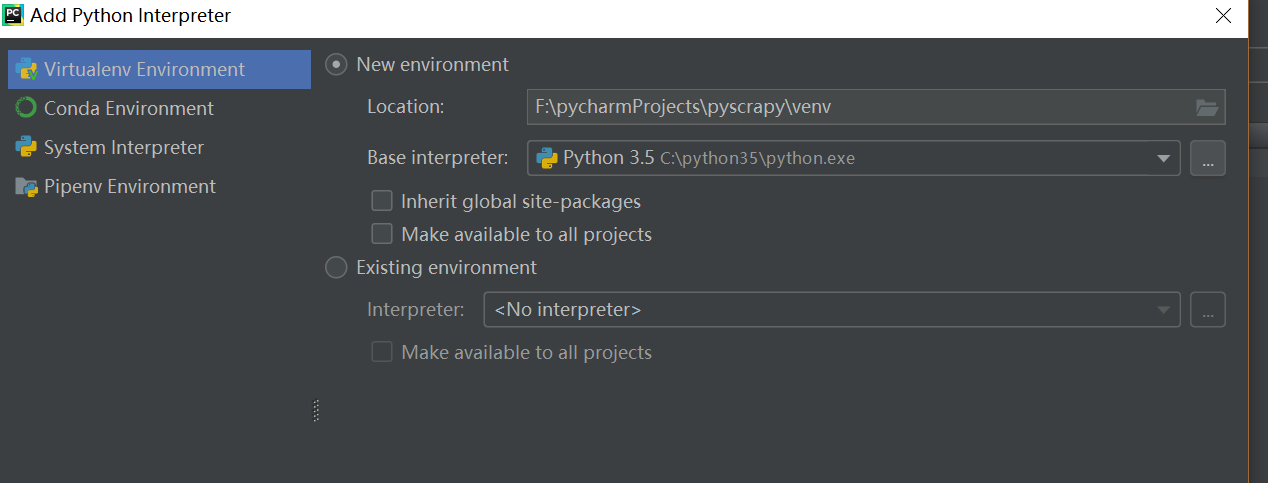Select the Existing environment radio button
Image resolution: width=1268 pixels, height=483 pixels.
[x=337, y=268]
